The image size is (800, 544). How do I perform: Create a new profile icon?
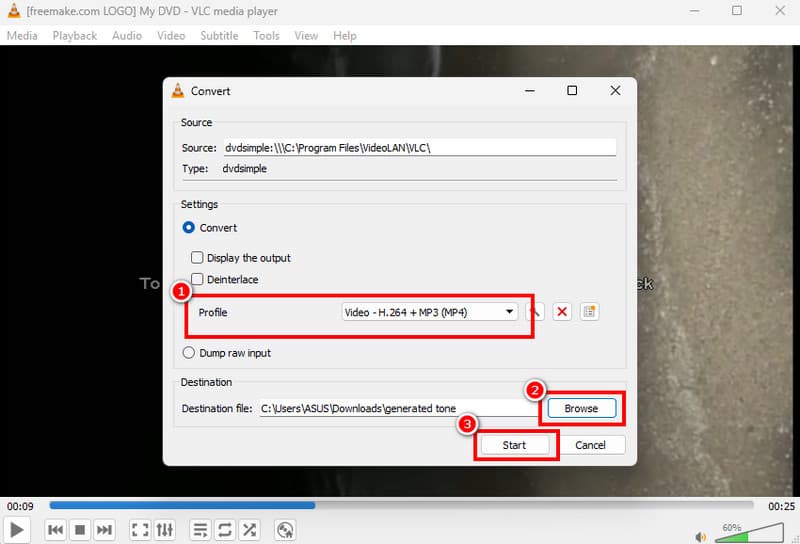click(589, 312)
